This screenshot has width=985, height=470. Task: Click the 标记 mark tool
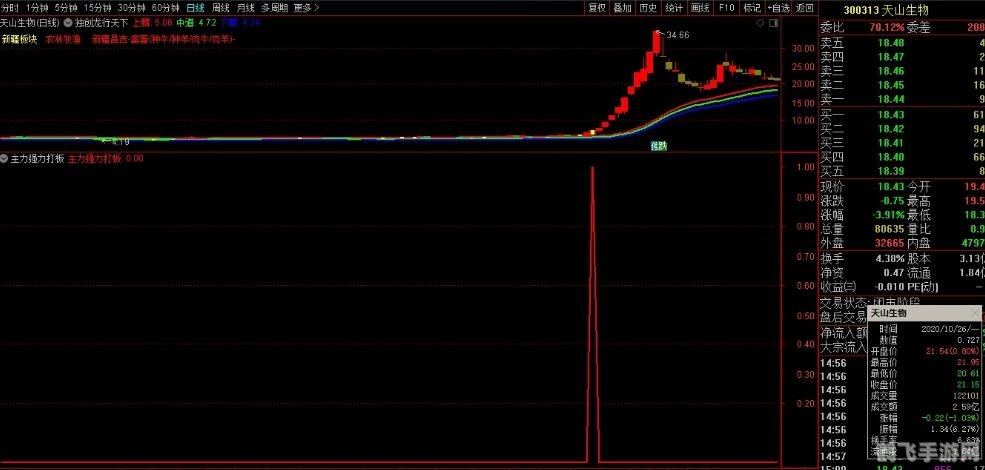click(752, 7)
